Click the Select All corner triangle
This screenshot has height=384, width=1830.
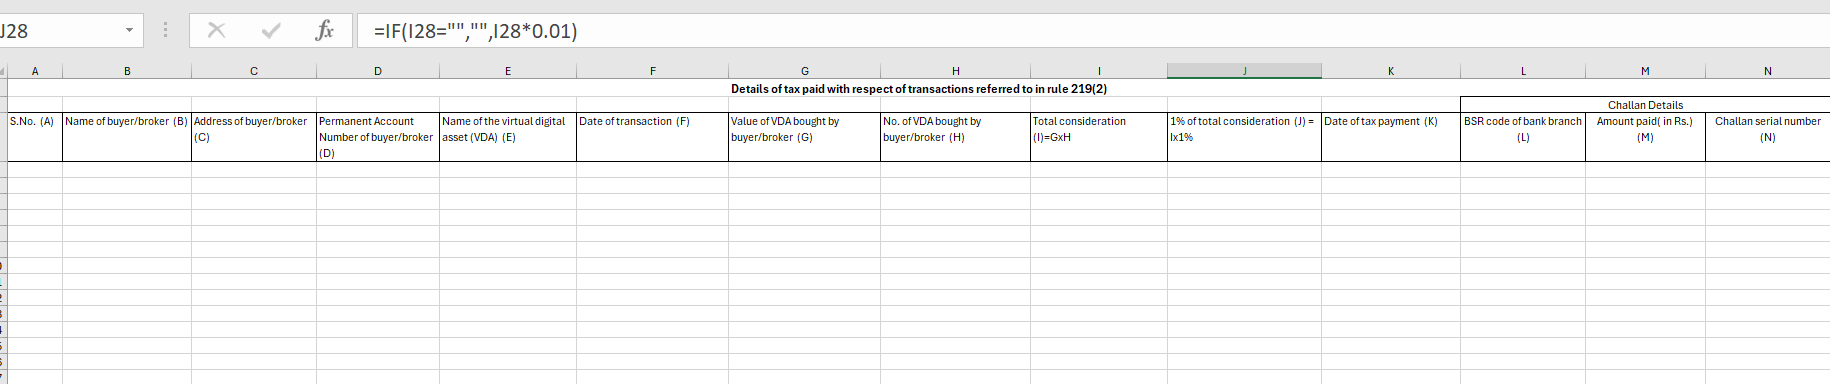pos(3,71)
